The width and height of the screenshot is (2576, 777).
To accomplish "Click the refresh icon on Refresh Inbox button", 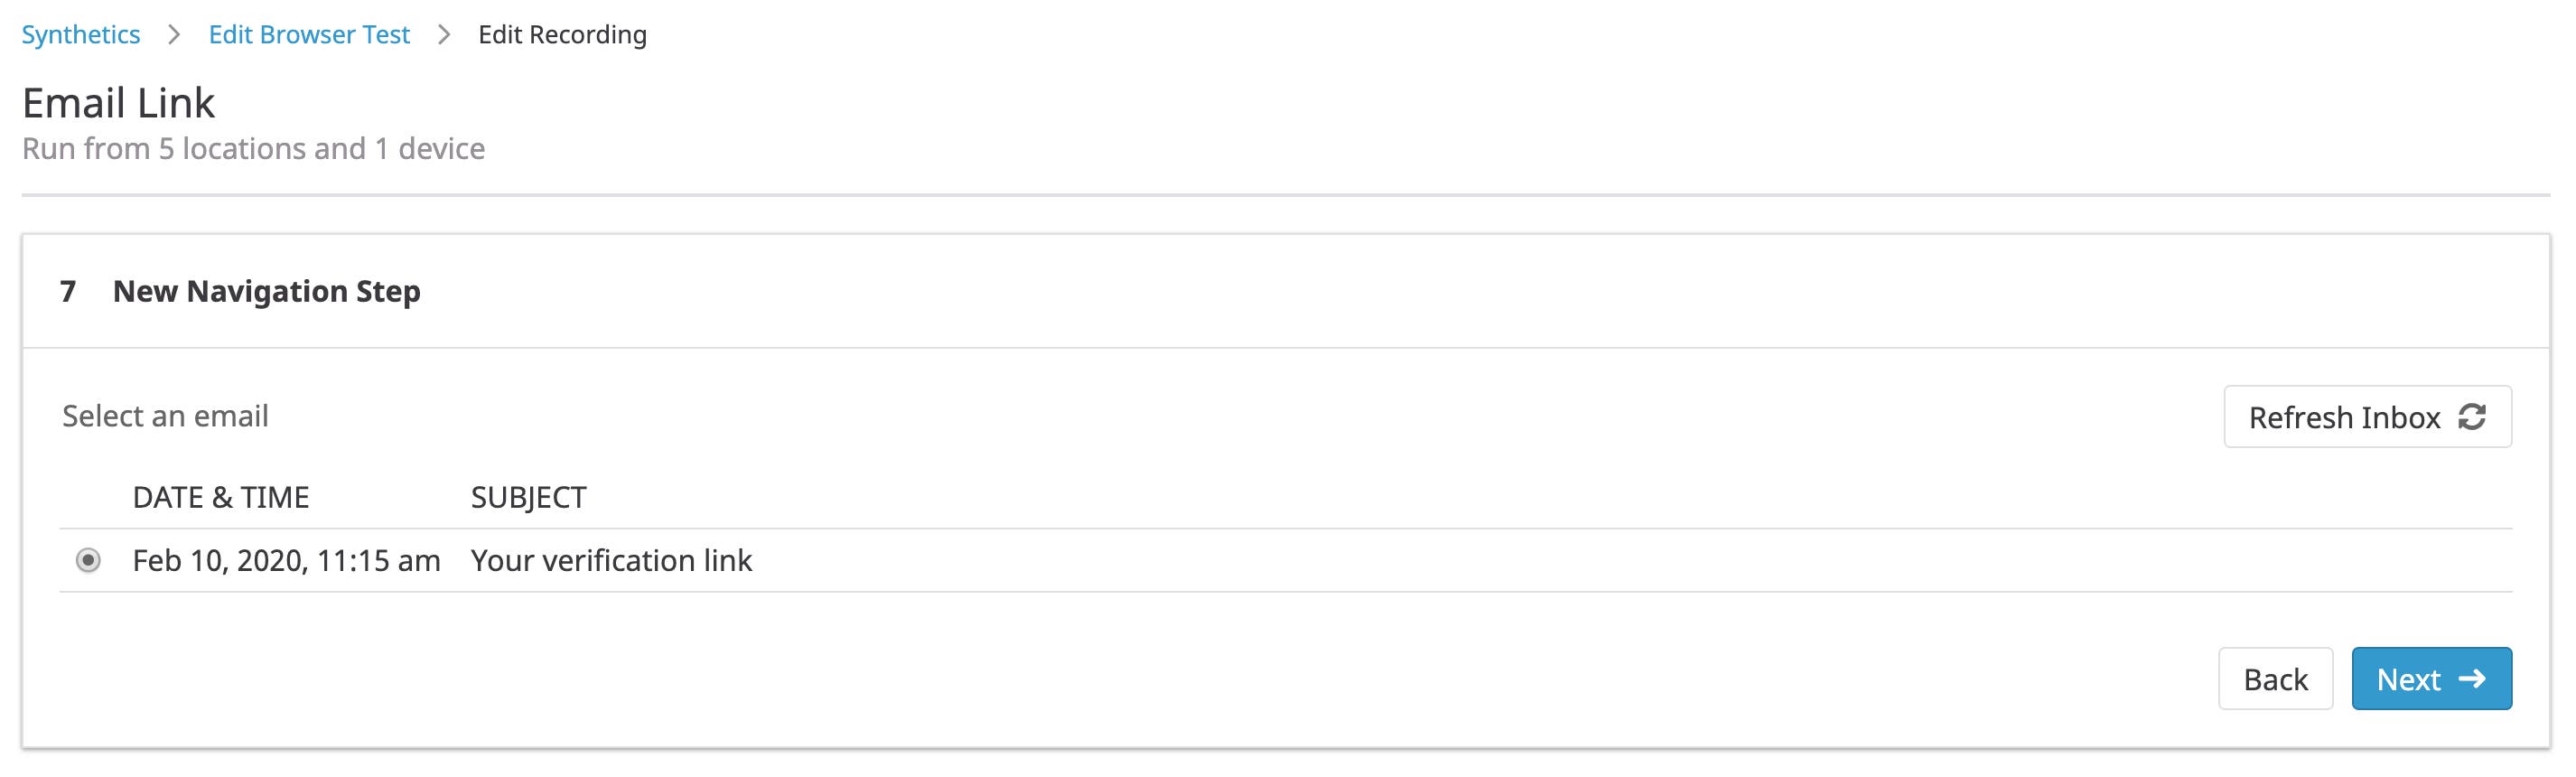I will (2474, 417).
